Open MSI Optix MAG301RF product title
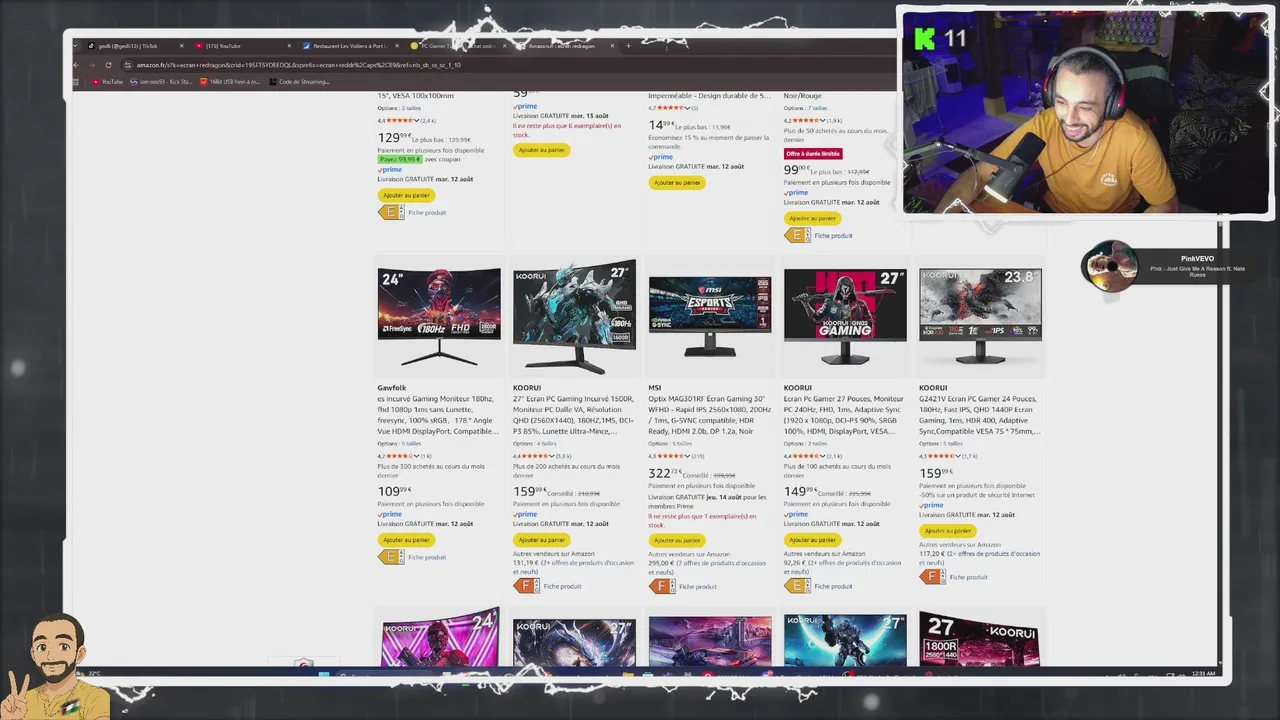 pyautogui.click(x=709, y=415)
